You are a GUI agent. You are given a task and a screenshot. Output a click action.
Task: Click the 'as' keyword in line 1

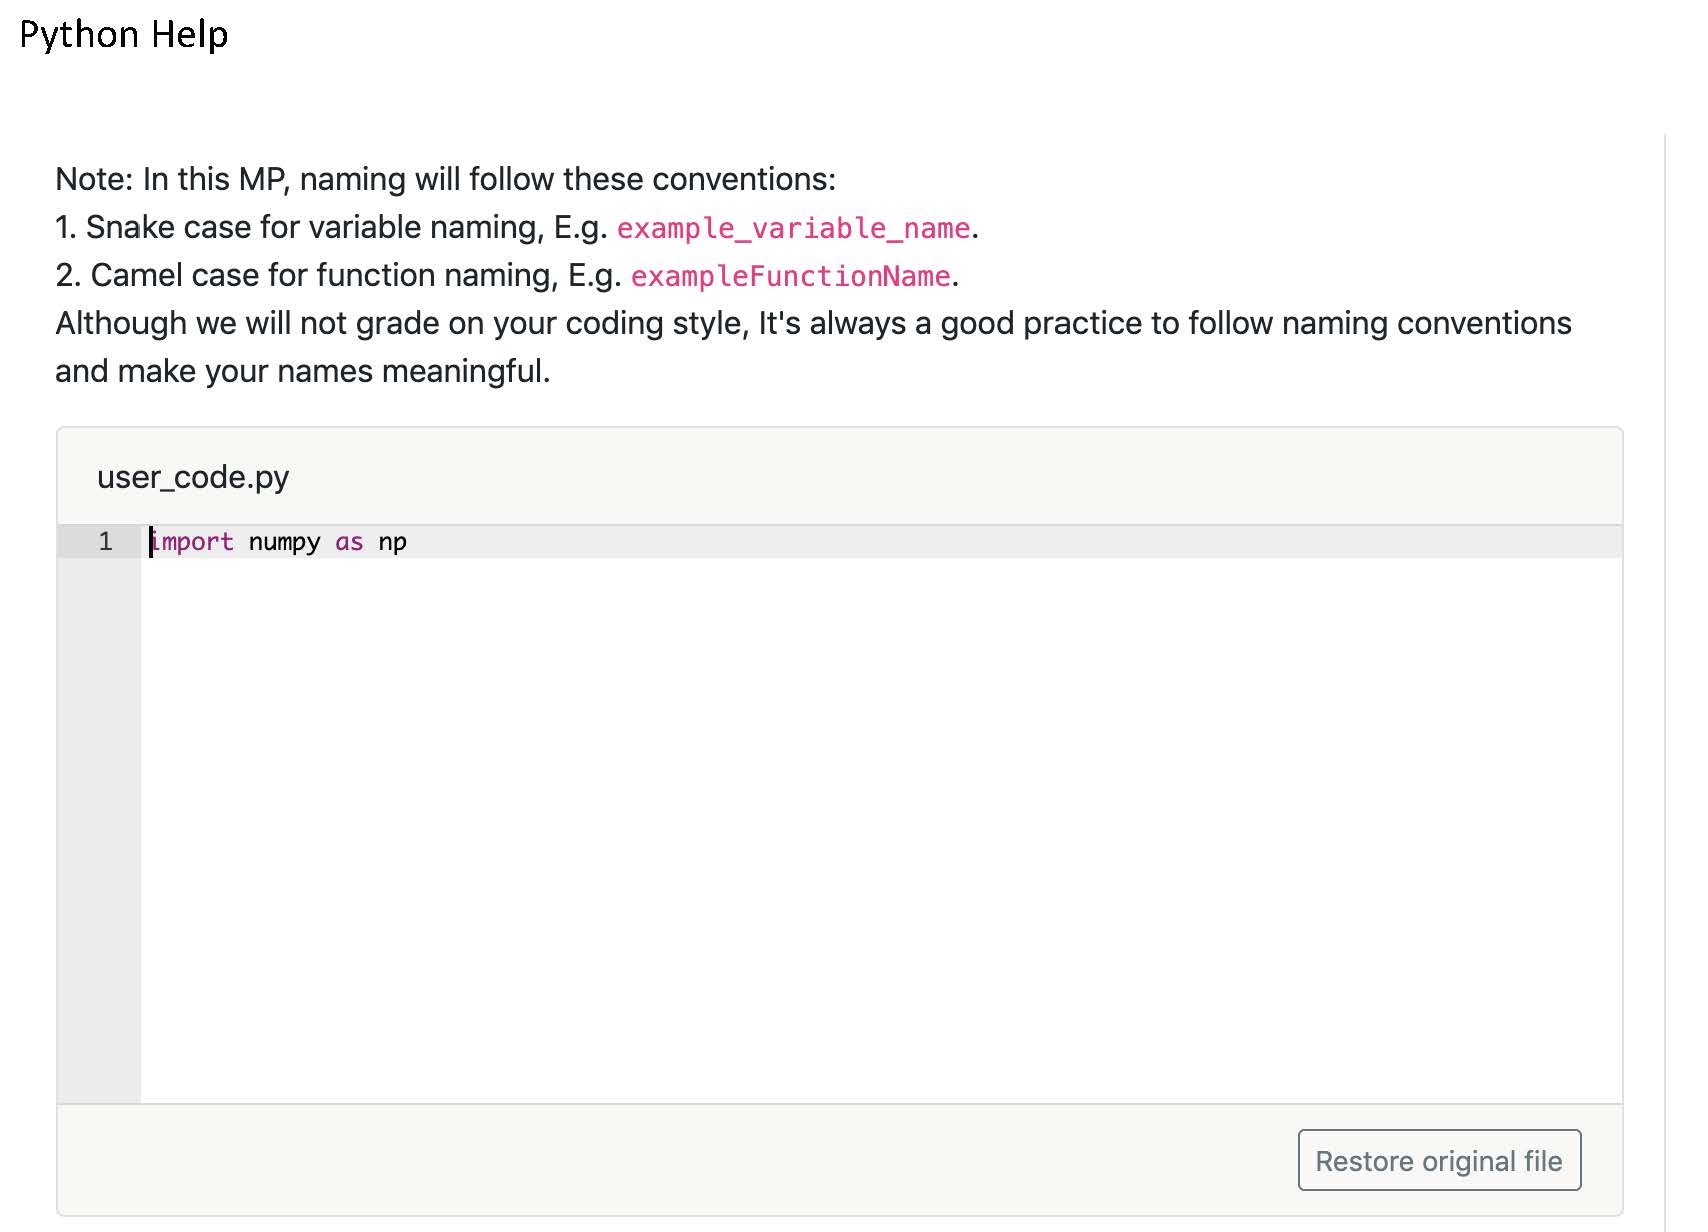point(349,542)
